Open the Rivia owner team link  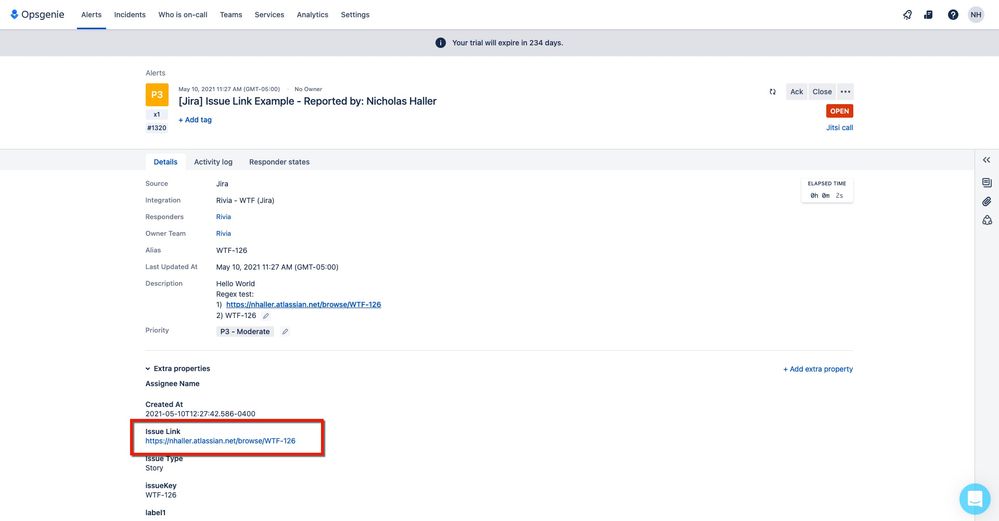pyautogui.click(x=224, y=234)
